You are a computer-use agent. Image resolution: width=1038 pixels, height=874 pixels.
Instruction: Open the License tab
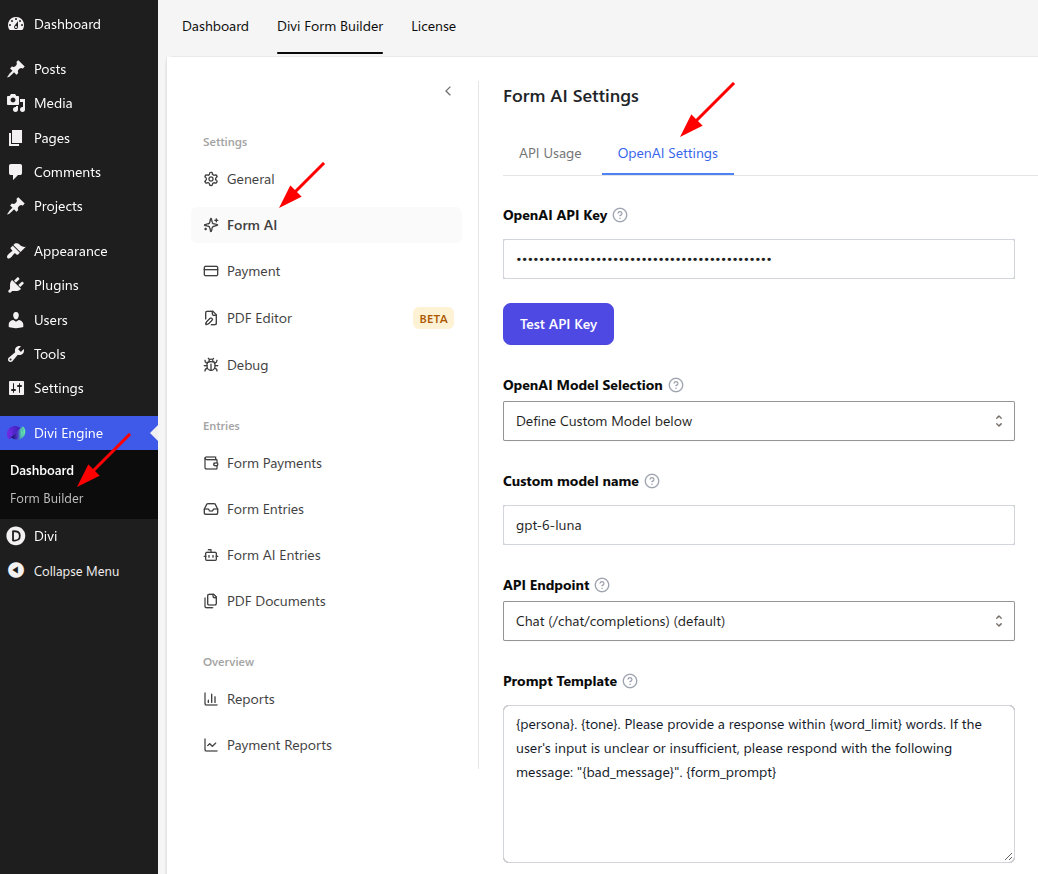pyautogui.click(x=434, y=26)
